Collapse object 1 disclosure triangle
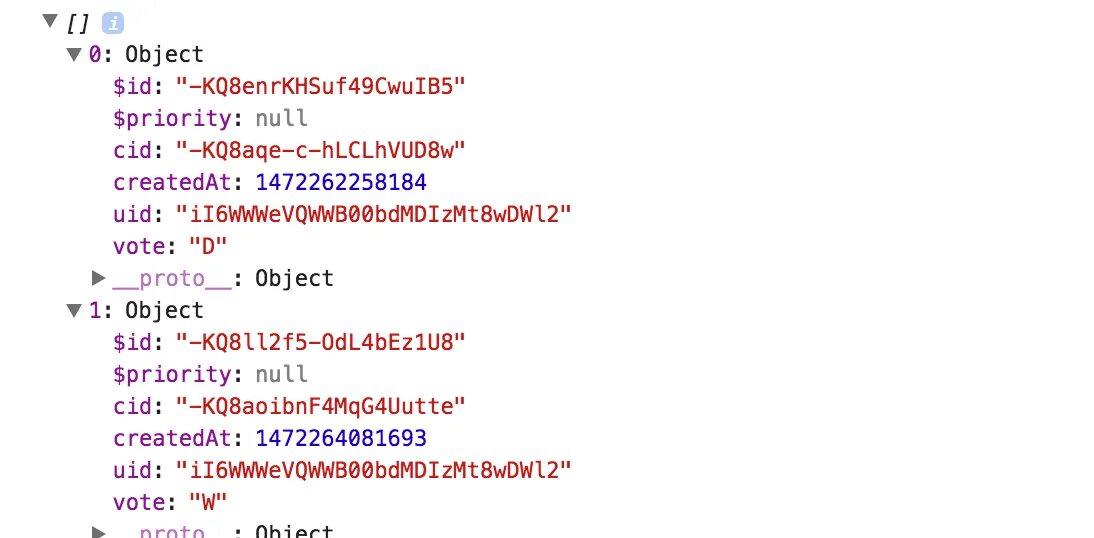Image resolution: width=1094 pixels, height=538 pixels. point(75,310)
